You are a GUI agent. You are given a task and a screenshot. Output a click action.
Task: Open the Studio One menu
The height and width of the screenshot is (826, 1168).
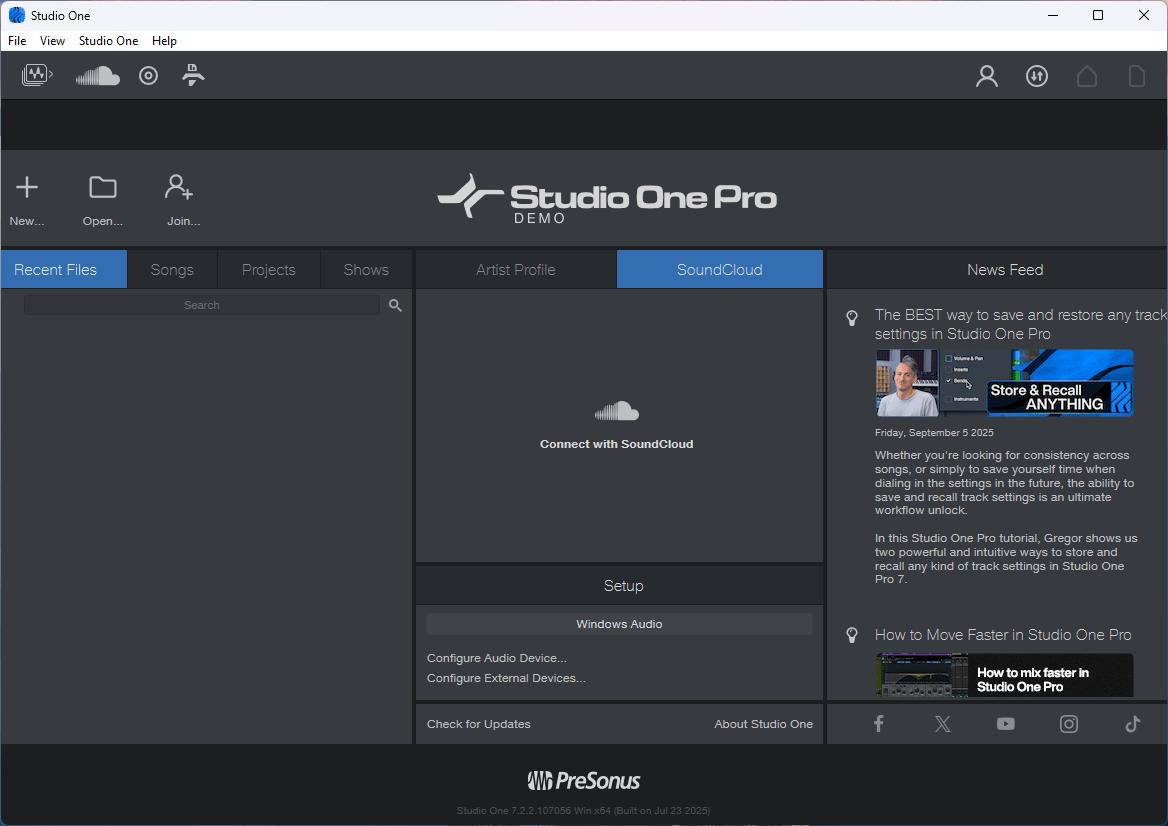tap(109, 41)
